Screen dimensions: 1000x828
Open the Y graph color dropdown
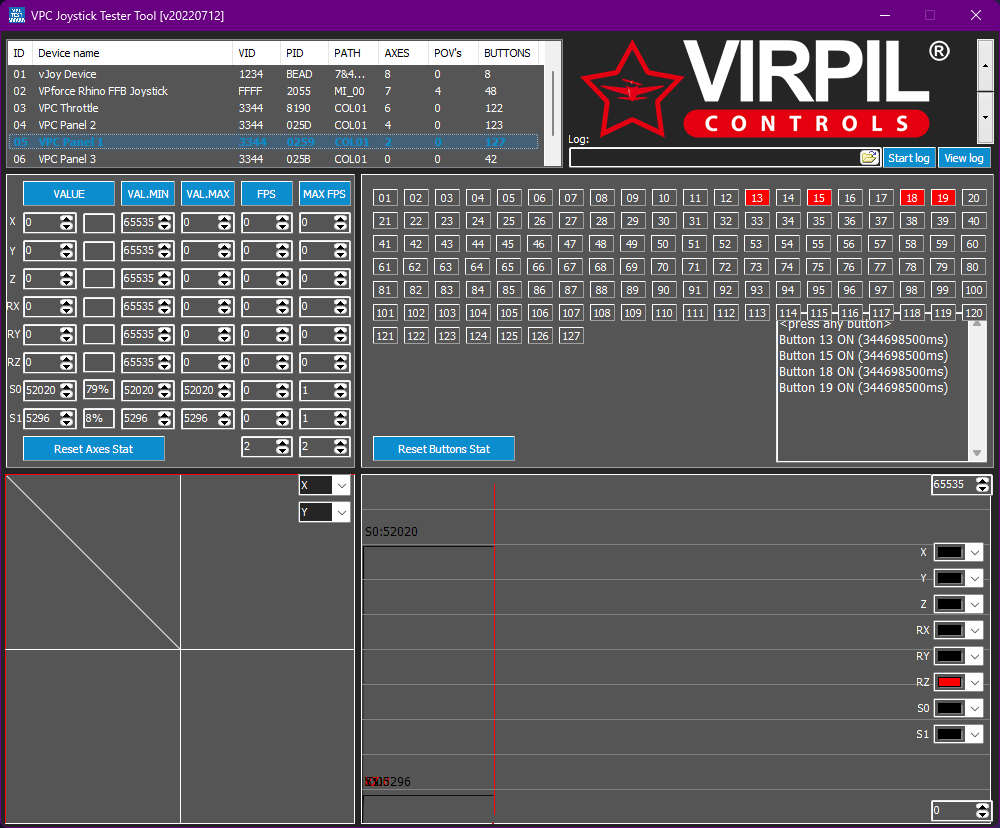coord(974,579)
